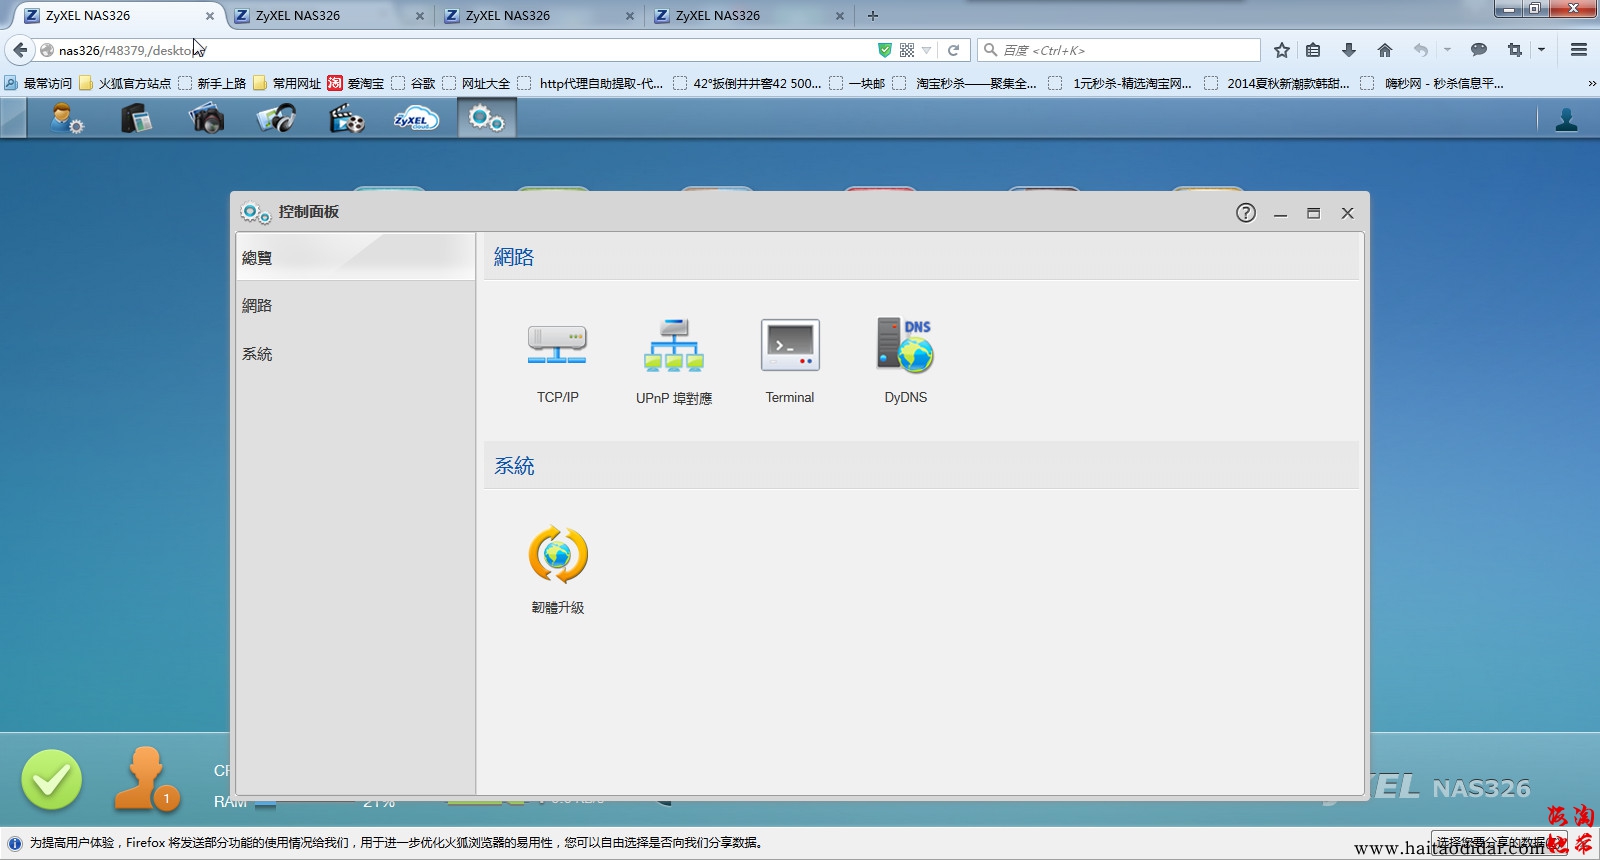Open the Firefox hamburger menu
The image size is (1600, 860).
tap(1579, 50)
